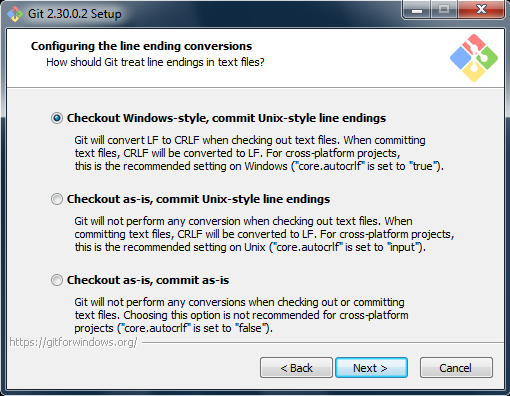Click the Git icon in title bar
This screenshot has height=396, width=510.
click(x=15, y=14)
